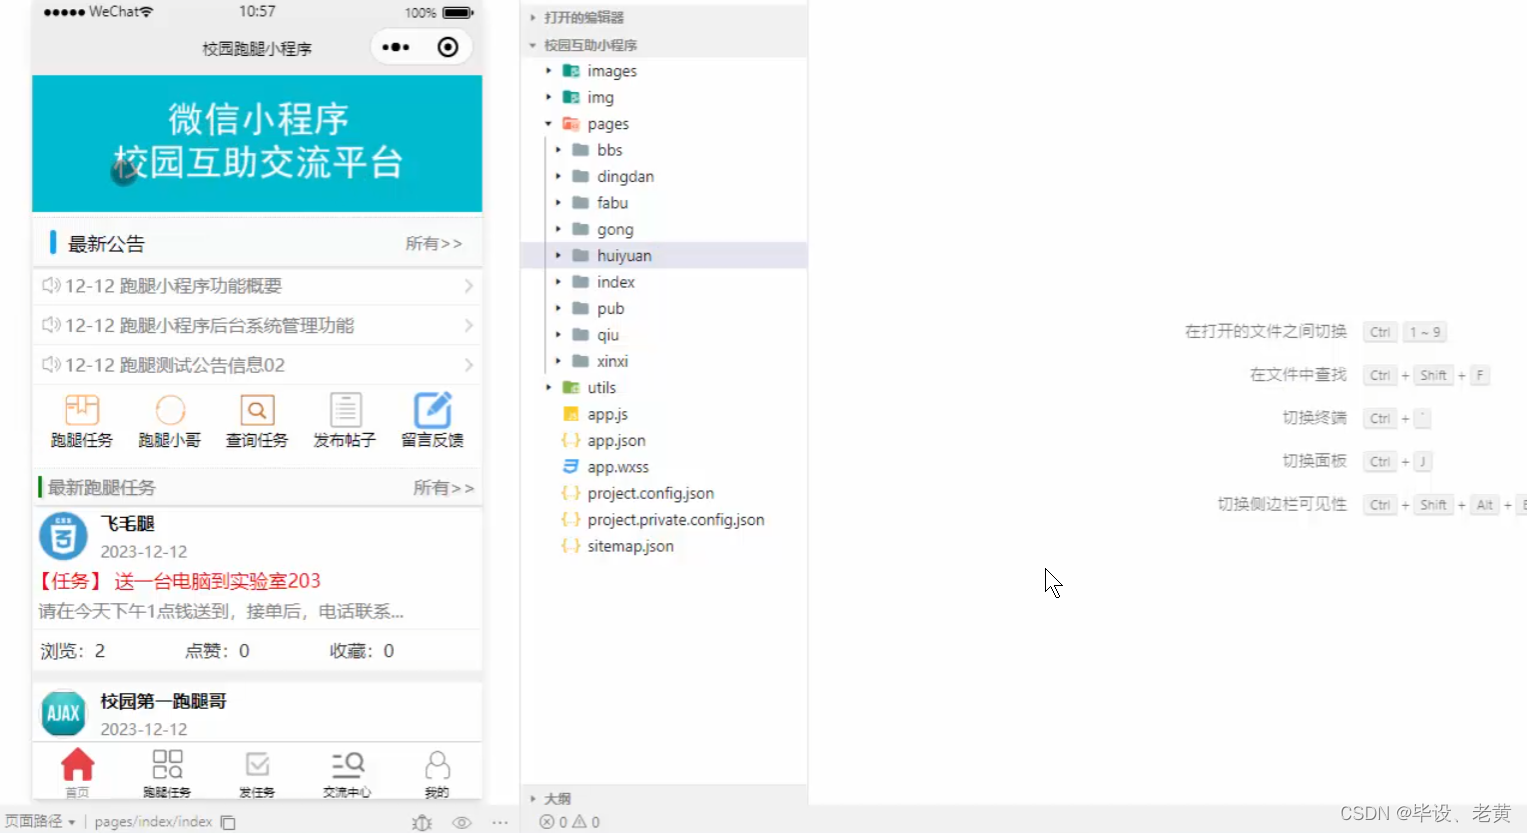The height and width of the screenshot is (833, 1527).
Task: Open the mini program three-dots menu
Action: pos(396,47)
